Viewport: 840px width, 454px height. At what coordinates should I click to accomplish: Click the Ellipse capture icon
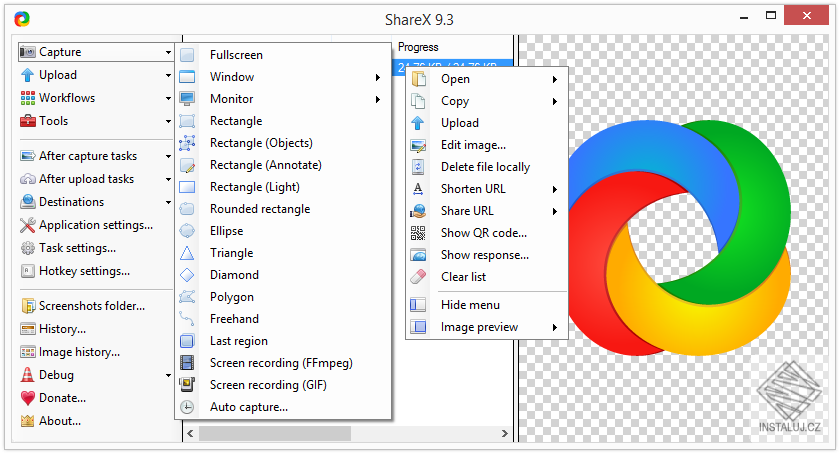[x=187, y=231]
